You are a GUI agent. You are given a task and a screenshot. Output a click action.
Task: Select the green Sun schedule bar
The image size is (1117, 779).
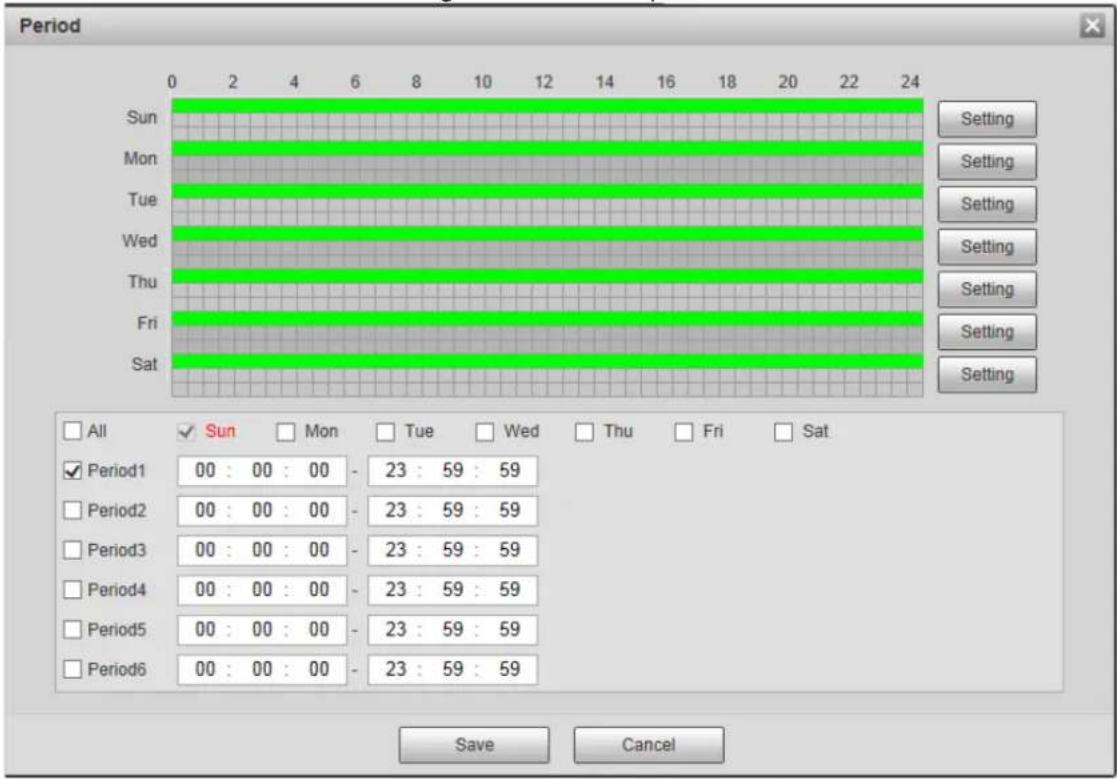[547, 106]
